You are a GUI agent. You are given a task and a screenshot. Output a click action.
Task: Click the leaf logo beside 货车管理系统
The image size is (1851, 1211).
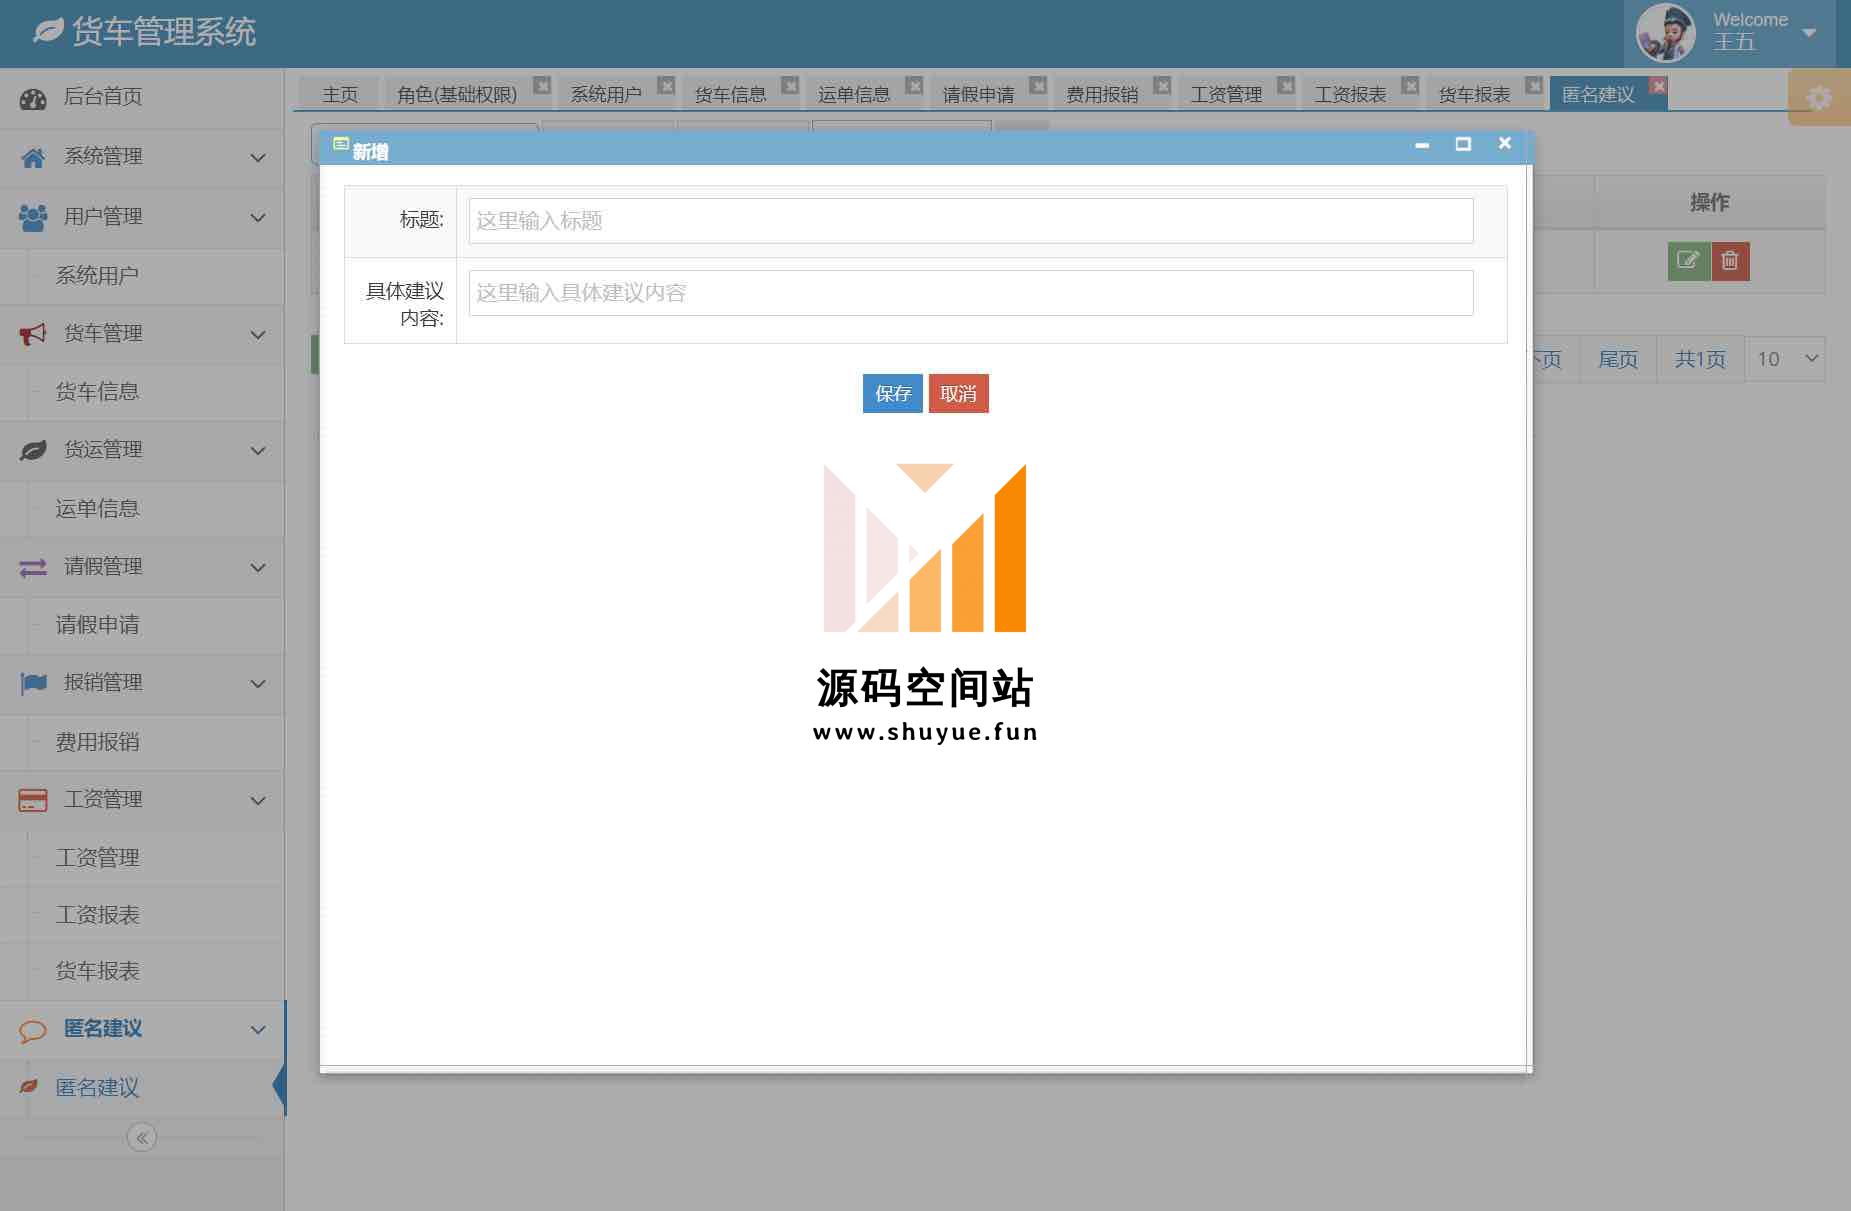(49, 31)
